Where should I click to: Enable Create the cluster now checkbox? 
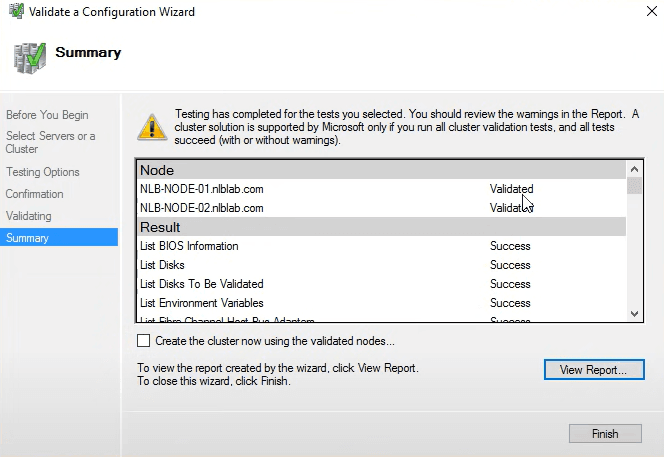click(x=144, y=341)
